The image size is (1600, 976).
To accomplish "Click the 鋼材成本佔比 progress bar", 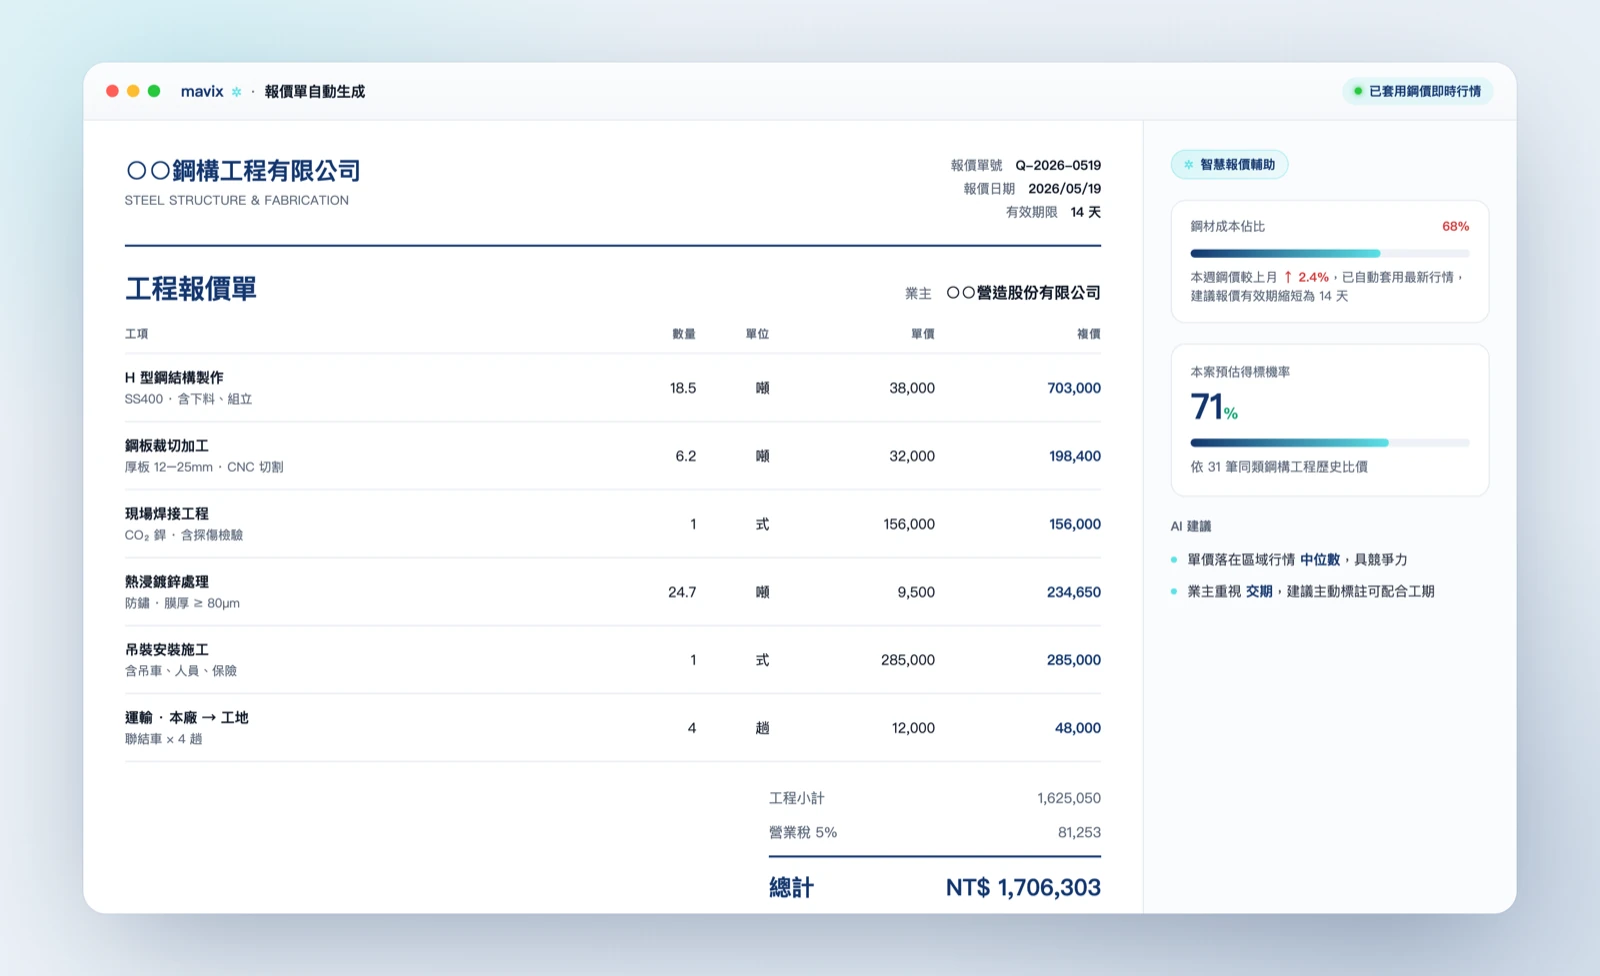I will tap(1329, 254).
